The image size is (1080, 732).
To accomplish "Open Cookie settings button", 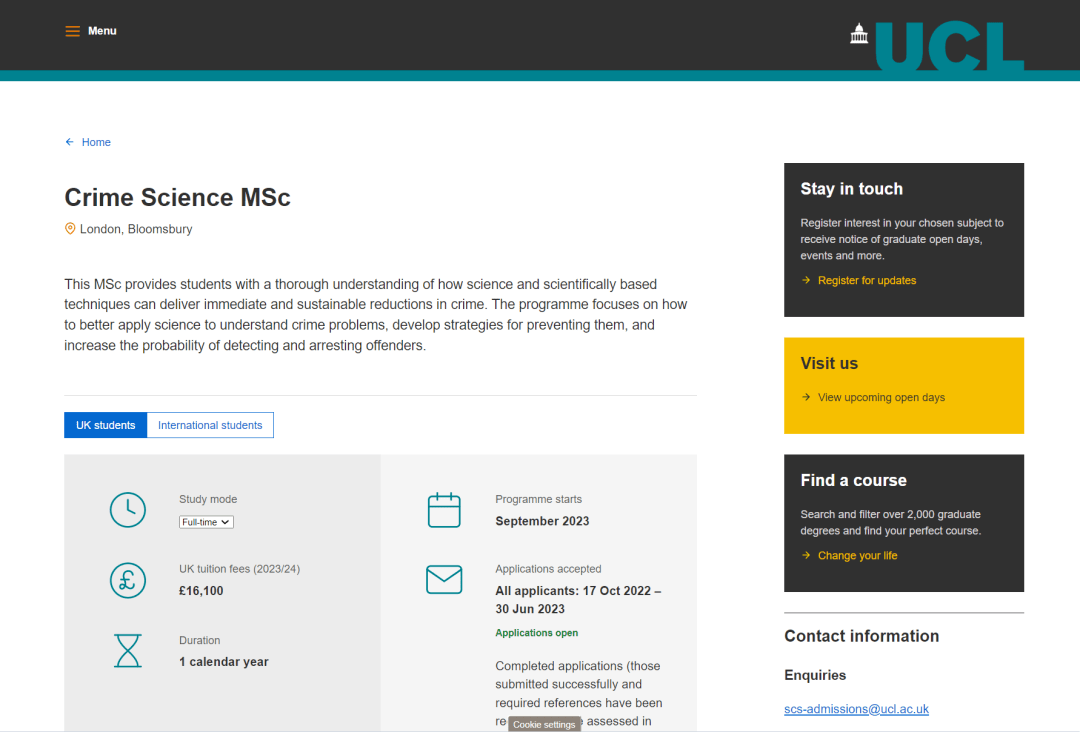I will (x=544, y=724).
